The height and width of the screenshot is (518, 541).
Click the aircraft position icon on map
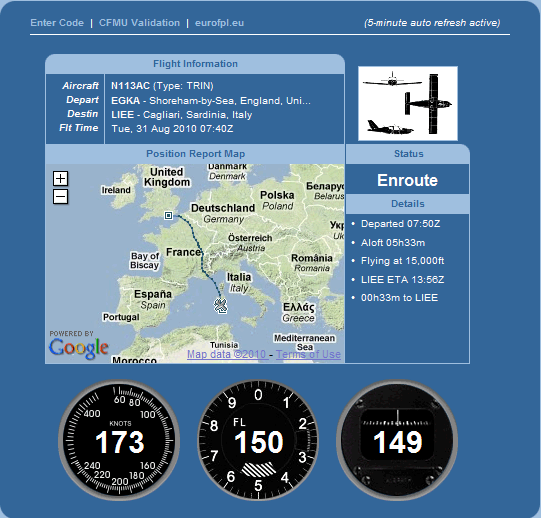220,306
